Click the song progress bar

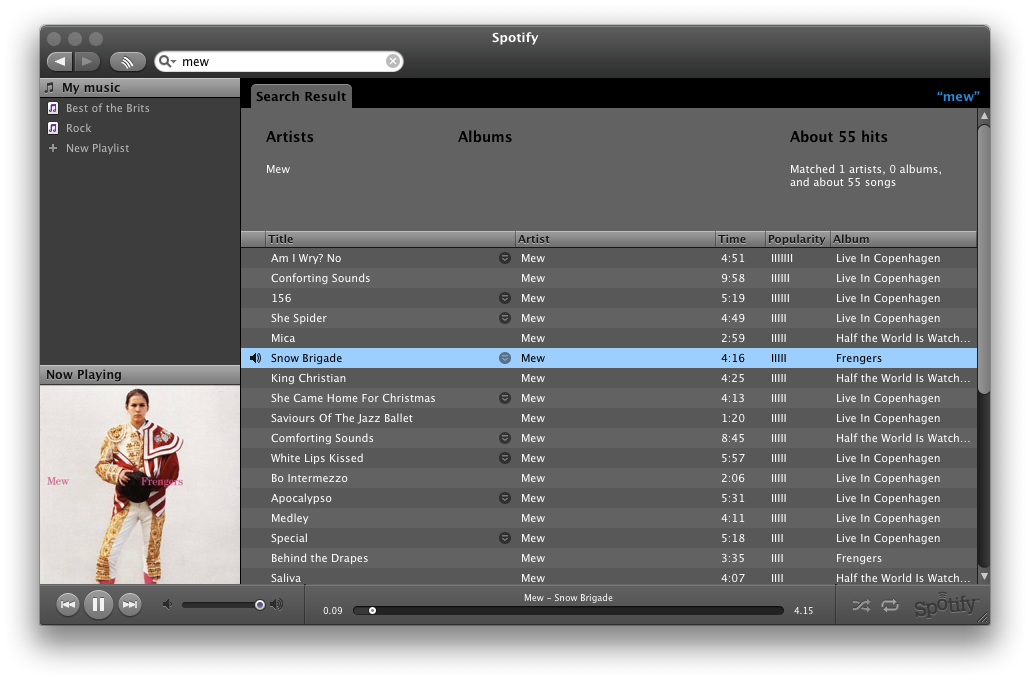[x=570, y=610]
